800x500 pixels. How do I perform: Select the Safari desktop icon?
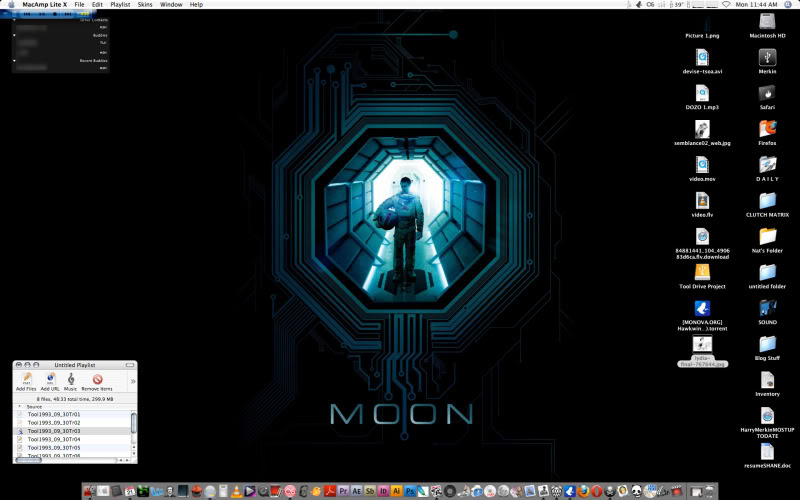tap(767, 93)
